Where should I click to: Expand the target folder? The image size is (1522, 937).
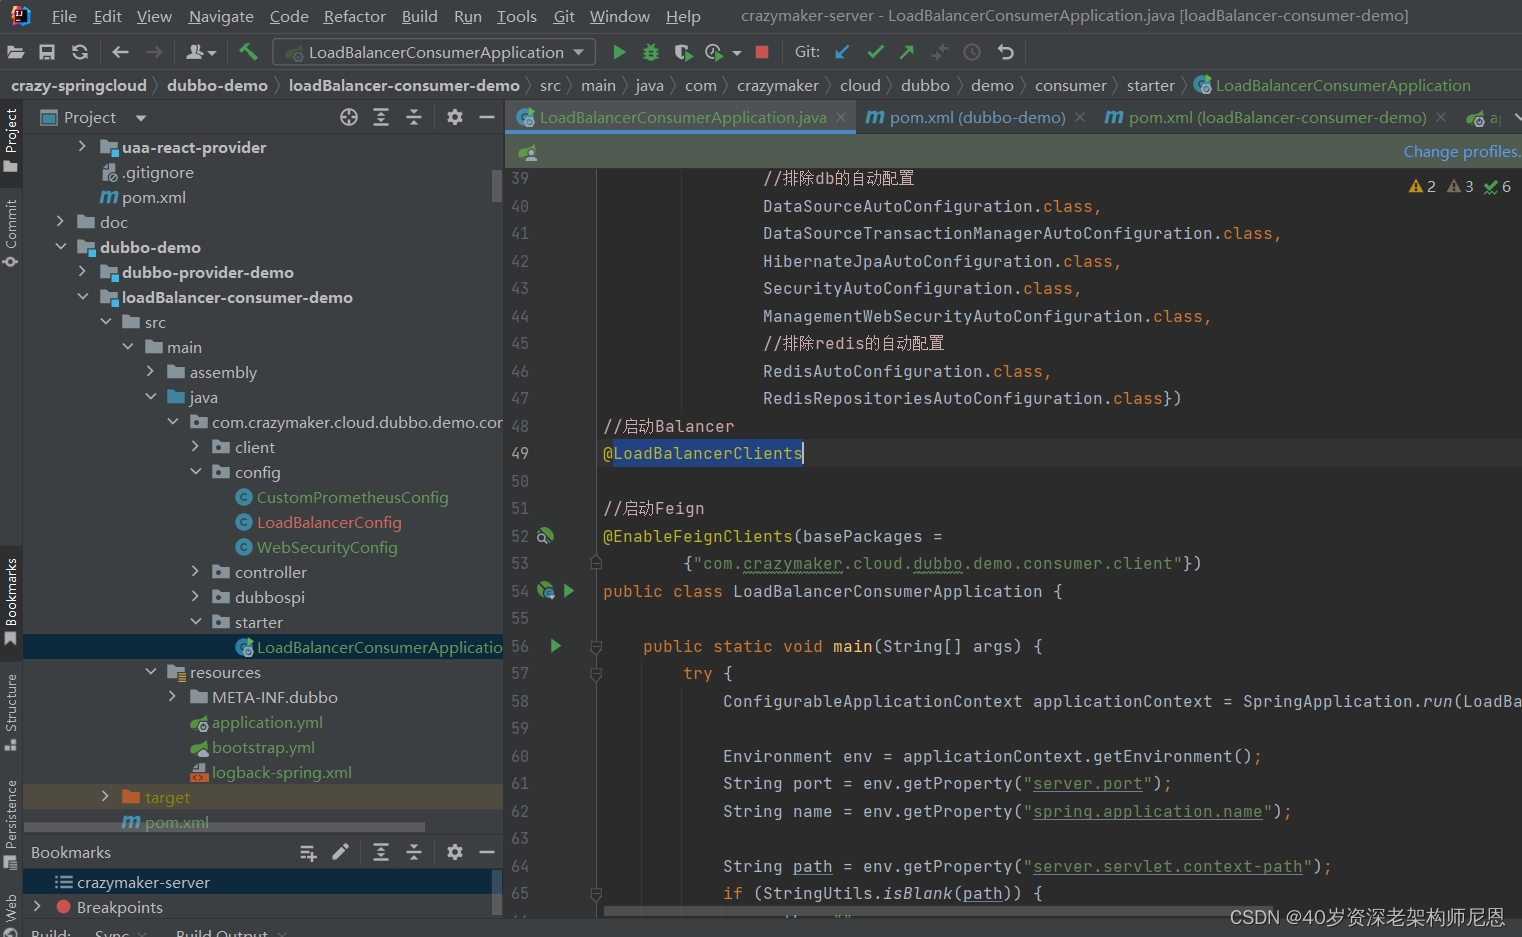click(x=105, y=797)
